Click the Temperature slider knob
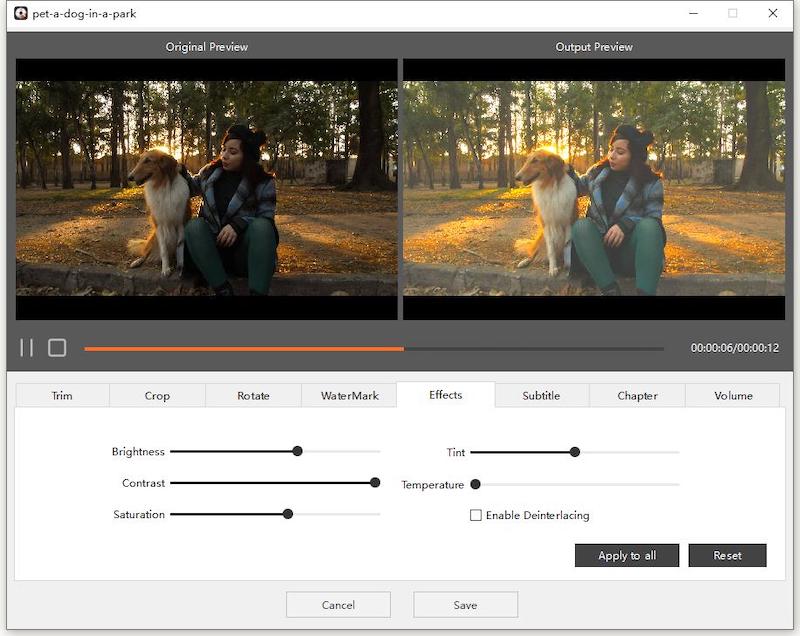The height and width of the screenshot is (636, 800). [475, 484]
